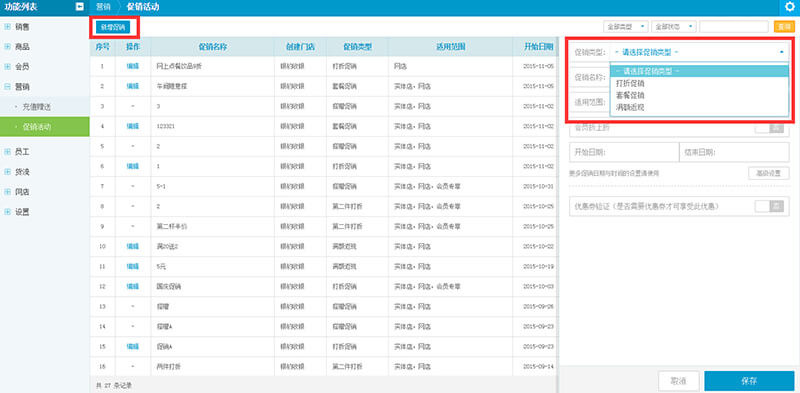Choose 满额返现 from the dropdown list
The image size is (800, 393).
coord(699,108)
